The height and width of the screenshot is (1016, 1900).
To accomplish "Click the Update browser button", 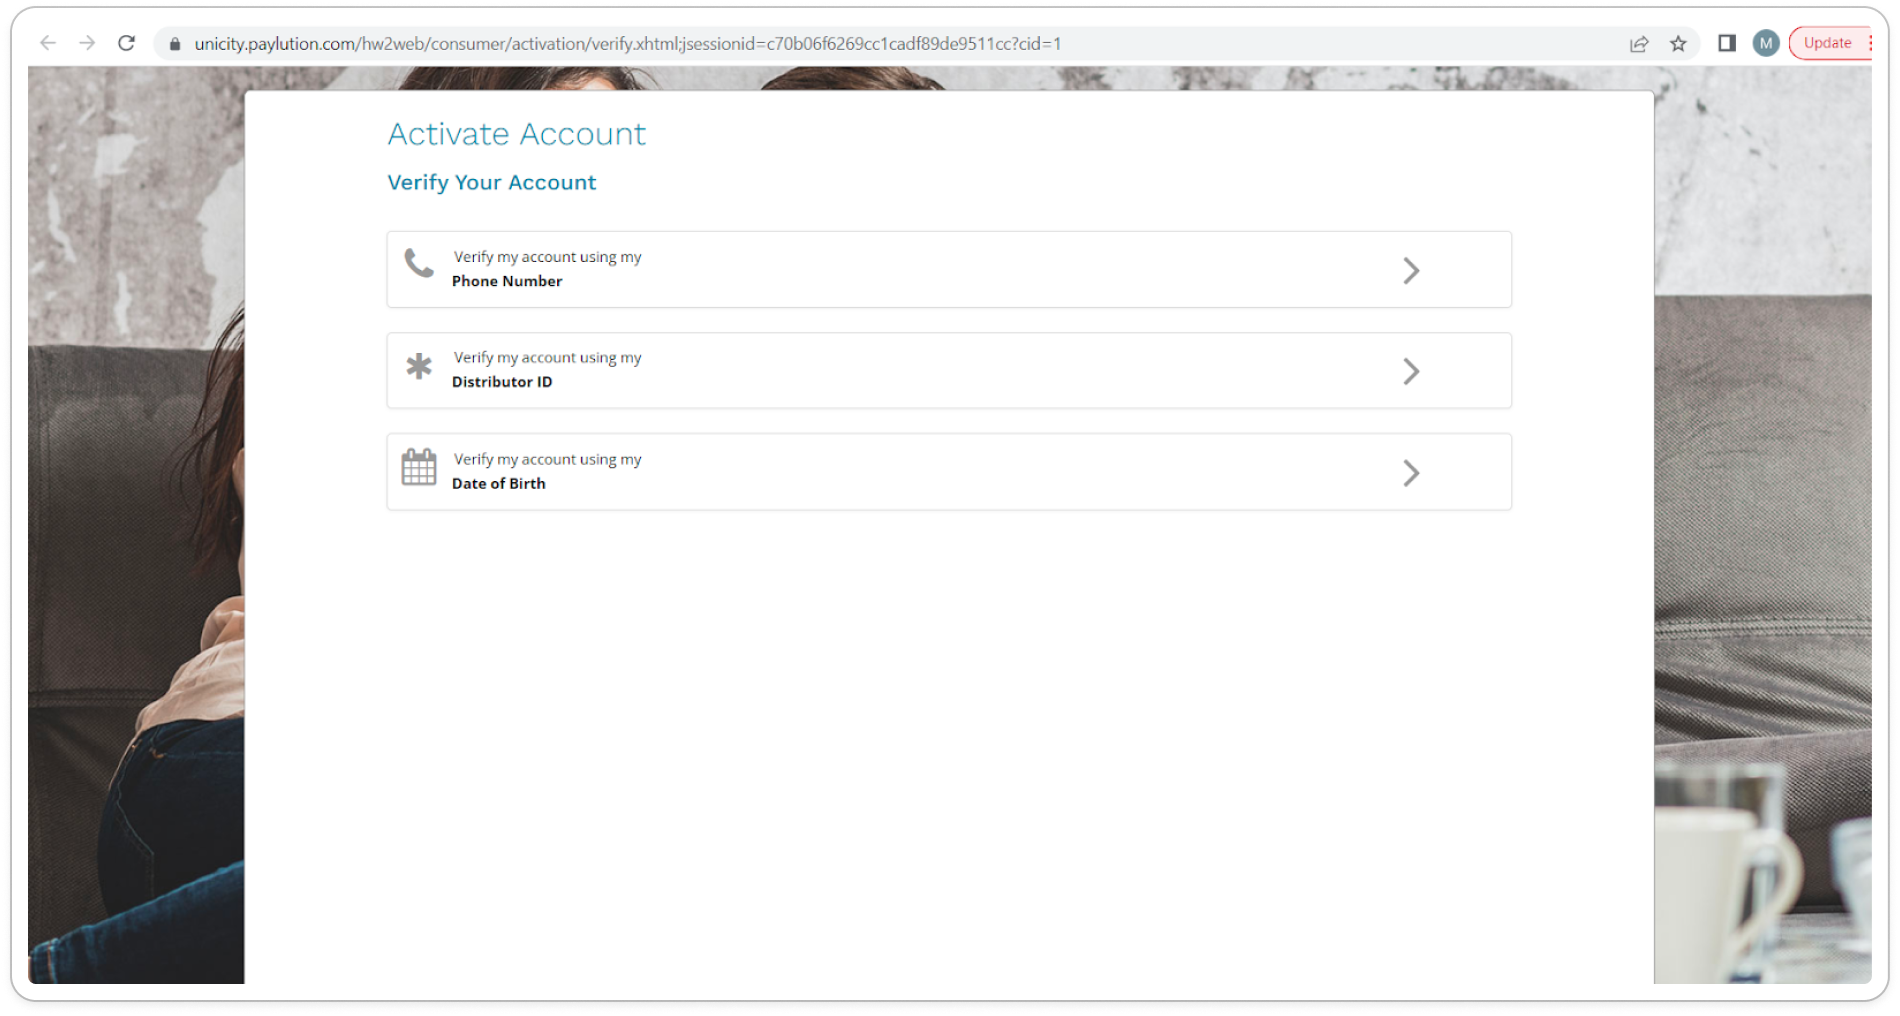I will point(1829,43).
